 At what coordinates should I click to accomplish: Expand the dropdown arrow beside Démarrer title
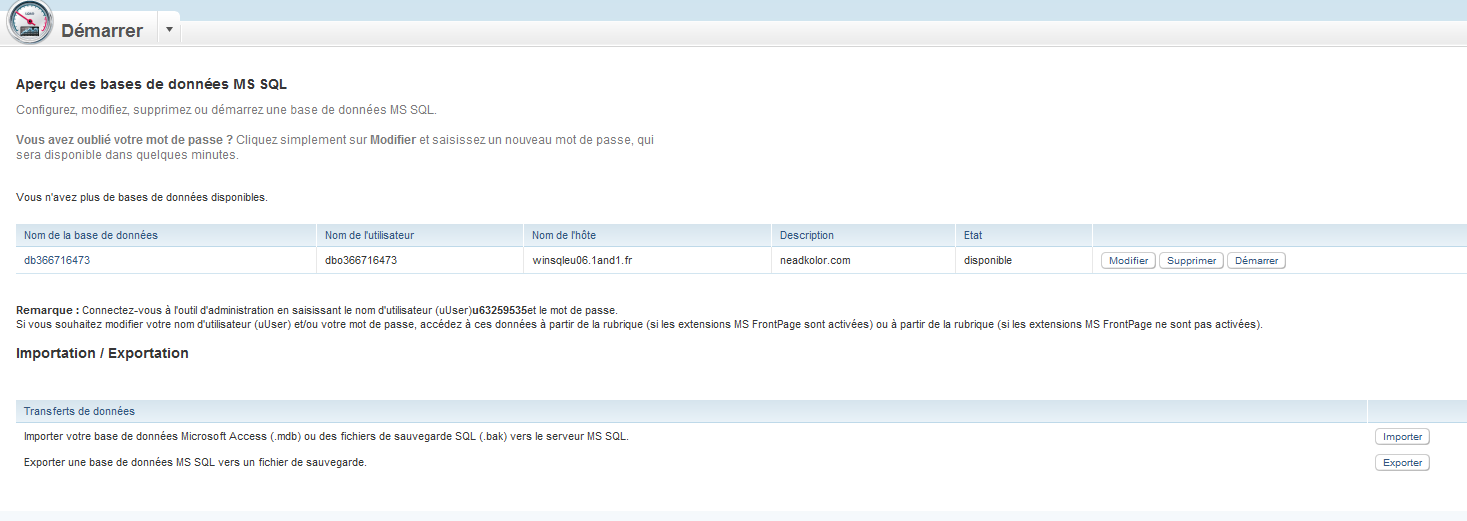[169, 29]
